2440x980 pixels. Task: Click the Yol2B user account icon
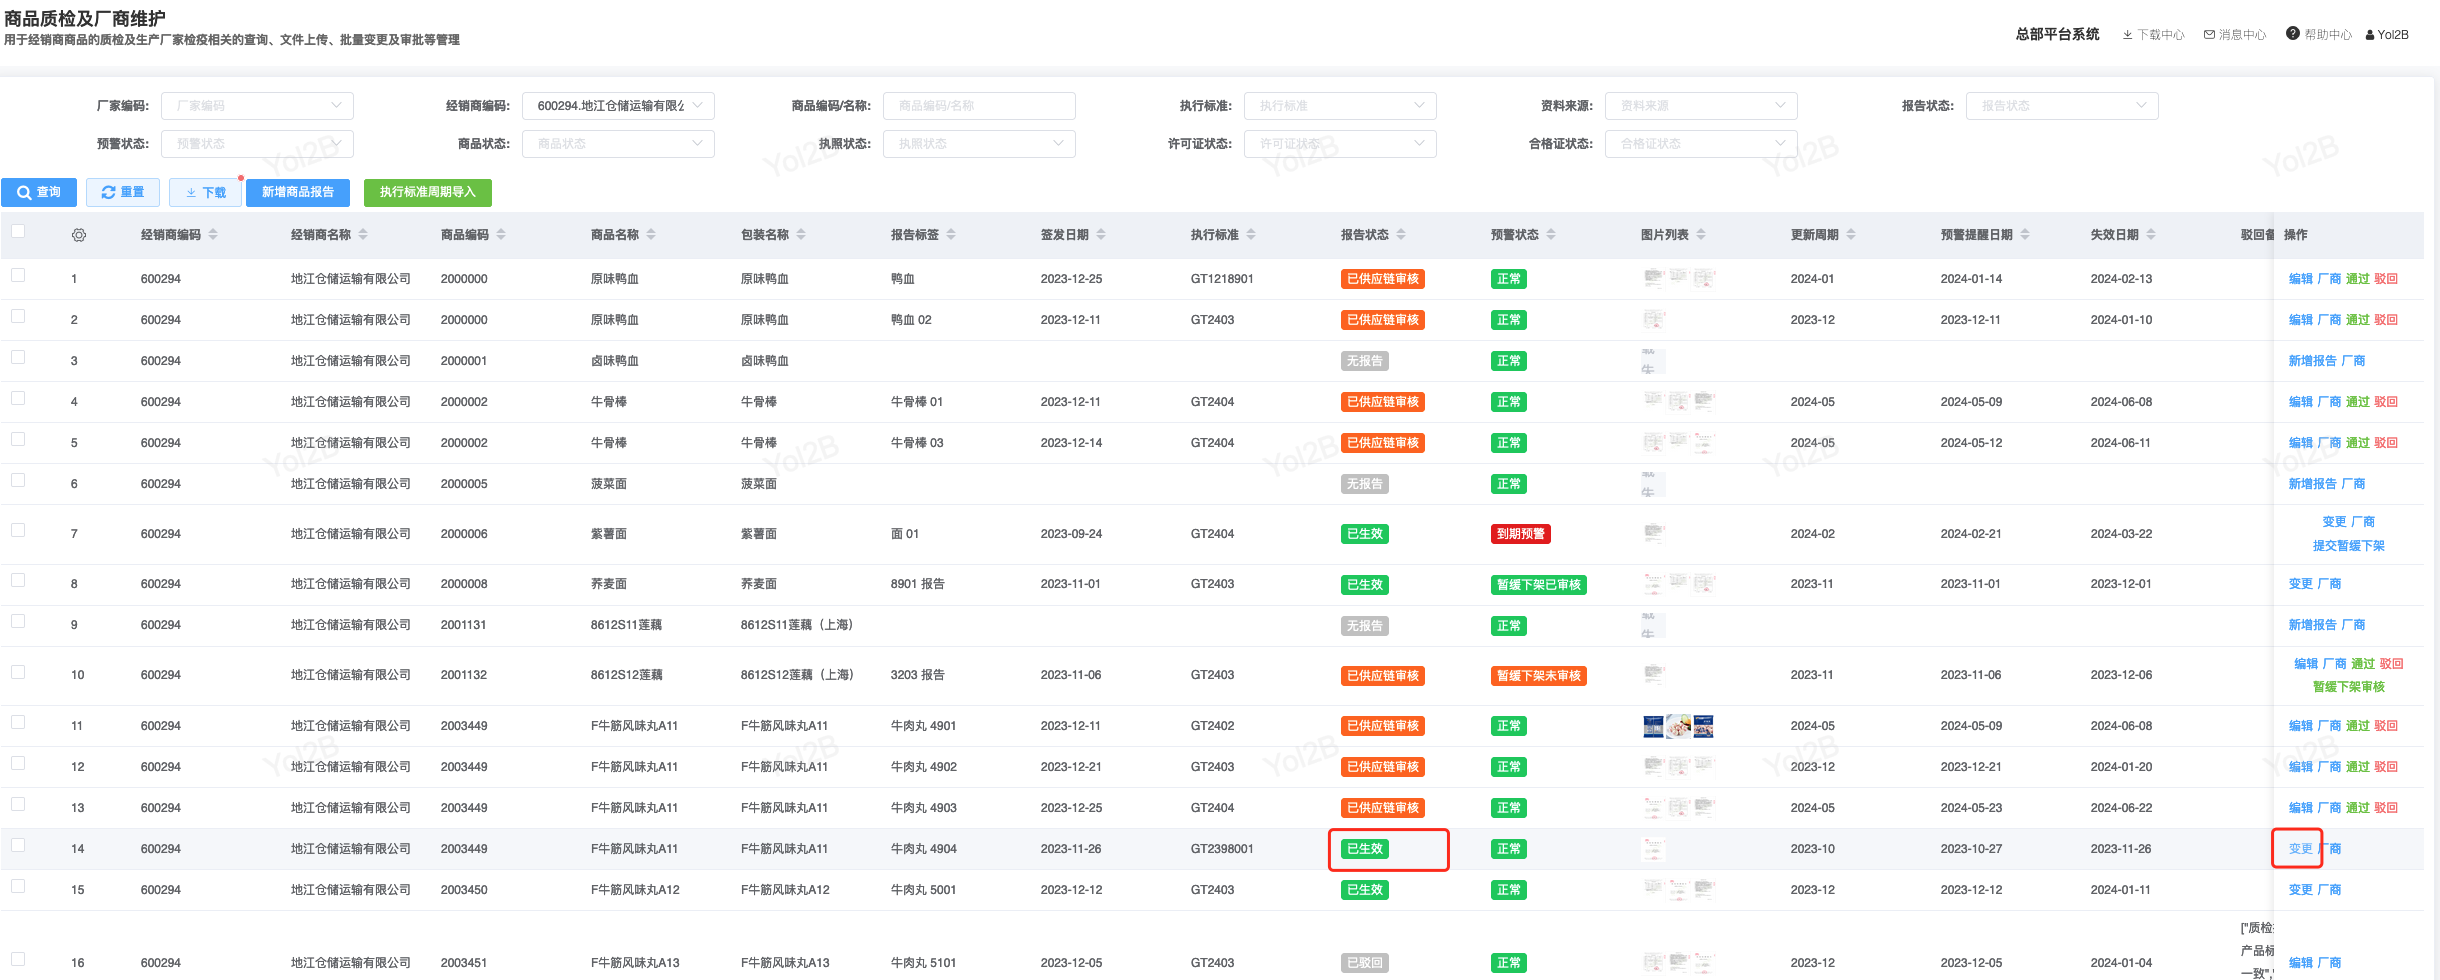pyautogui.click(x=2370, y=35)
